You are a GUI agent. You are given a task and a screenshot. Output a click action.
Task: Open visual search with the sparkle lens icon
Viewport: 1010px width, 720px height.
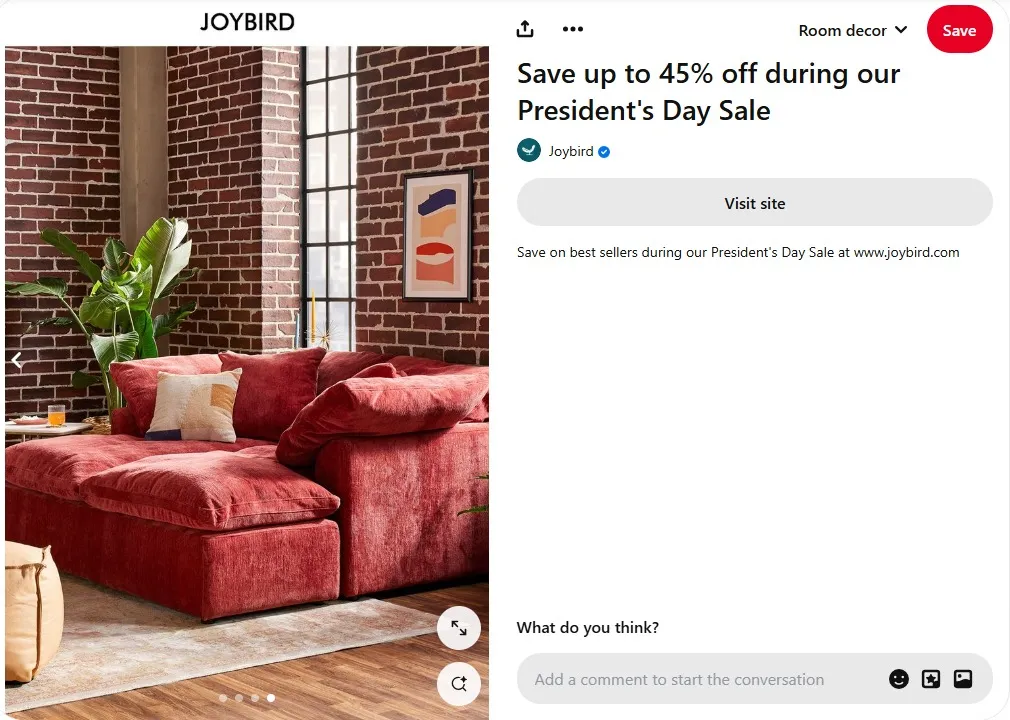coord(459,684)
